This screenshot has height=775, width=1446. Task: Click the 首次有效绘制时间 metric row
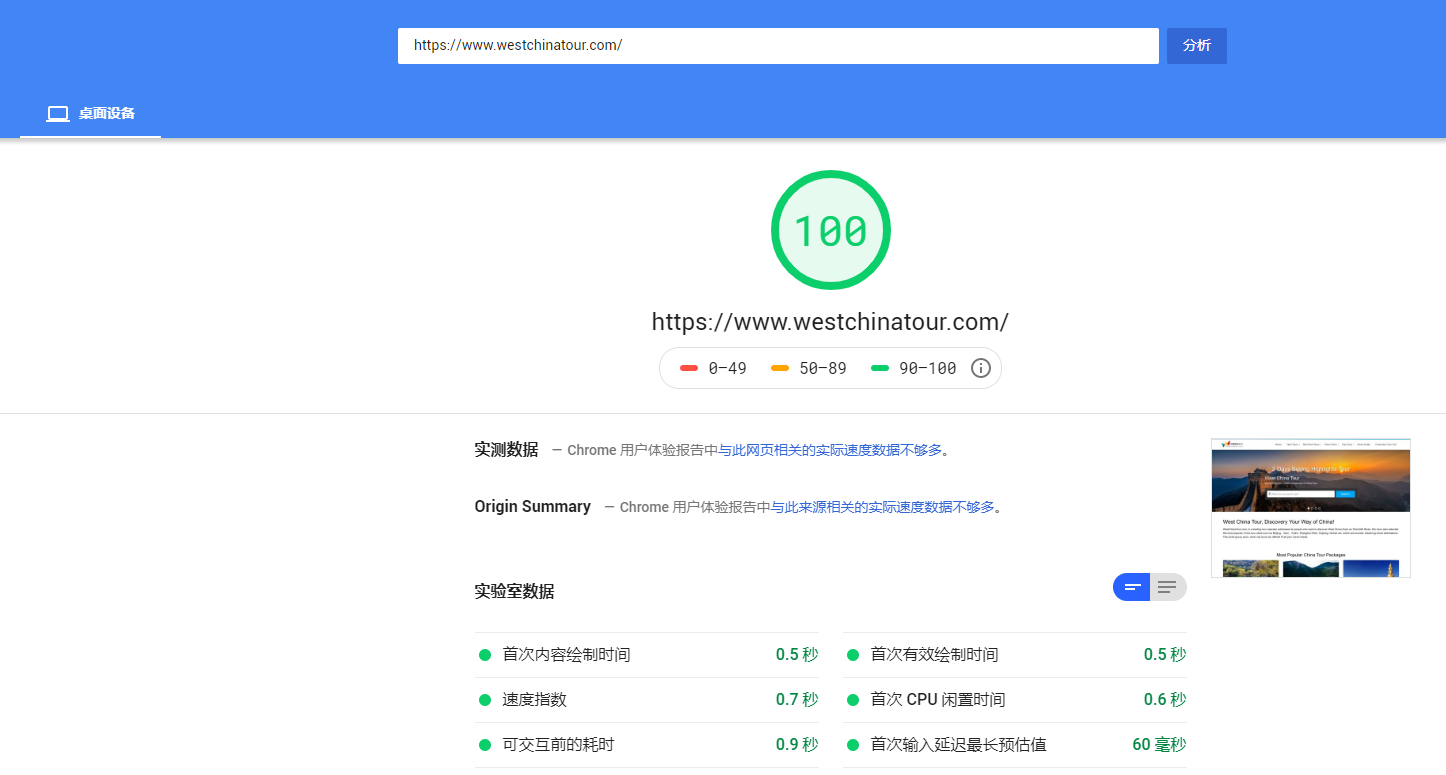point(1015,655)
